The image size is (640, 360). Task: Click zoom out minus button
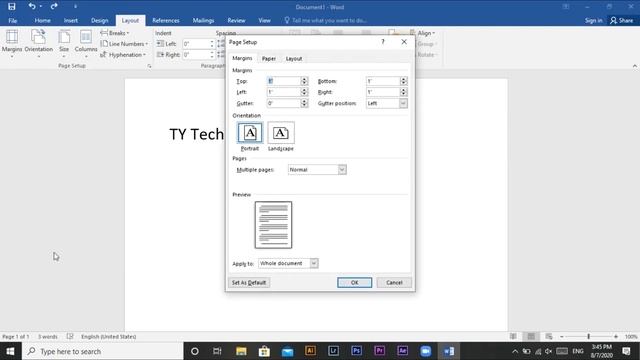click(562, 336)
